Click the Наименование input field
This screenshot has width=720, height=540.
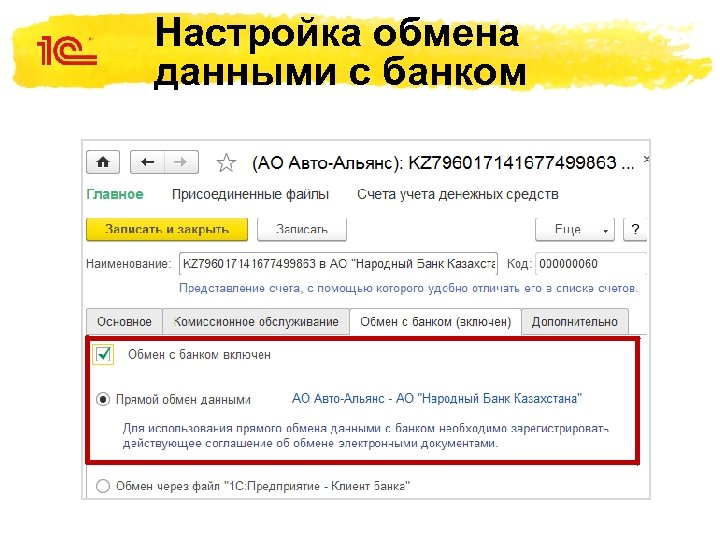pyautogui.click(x=338, y=264)
